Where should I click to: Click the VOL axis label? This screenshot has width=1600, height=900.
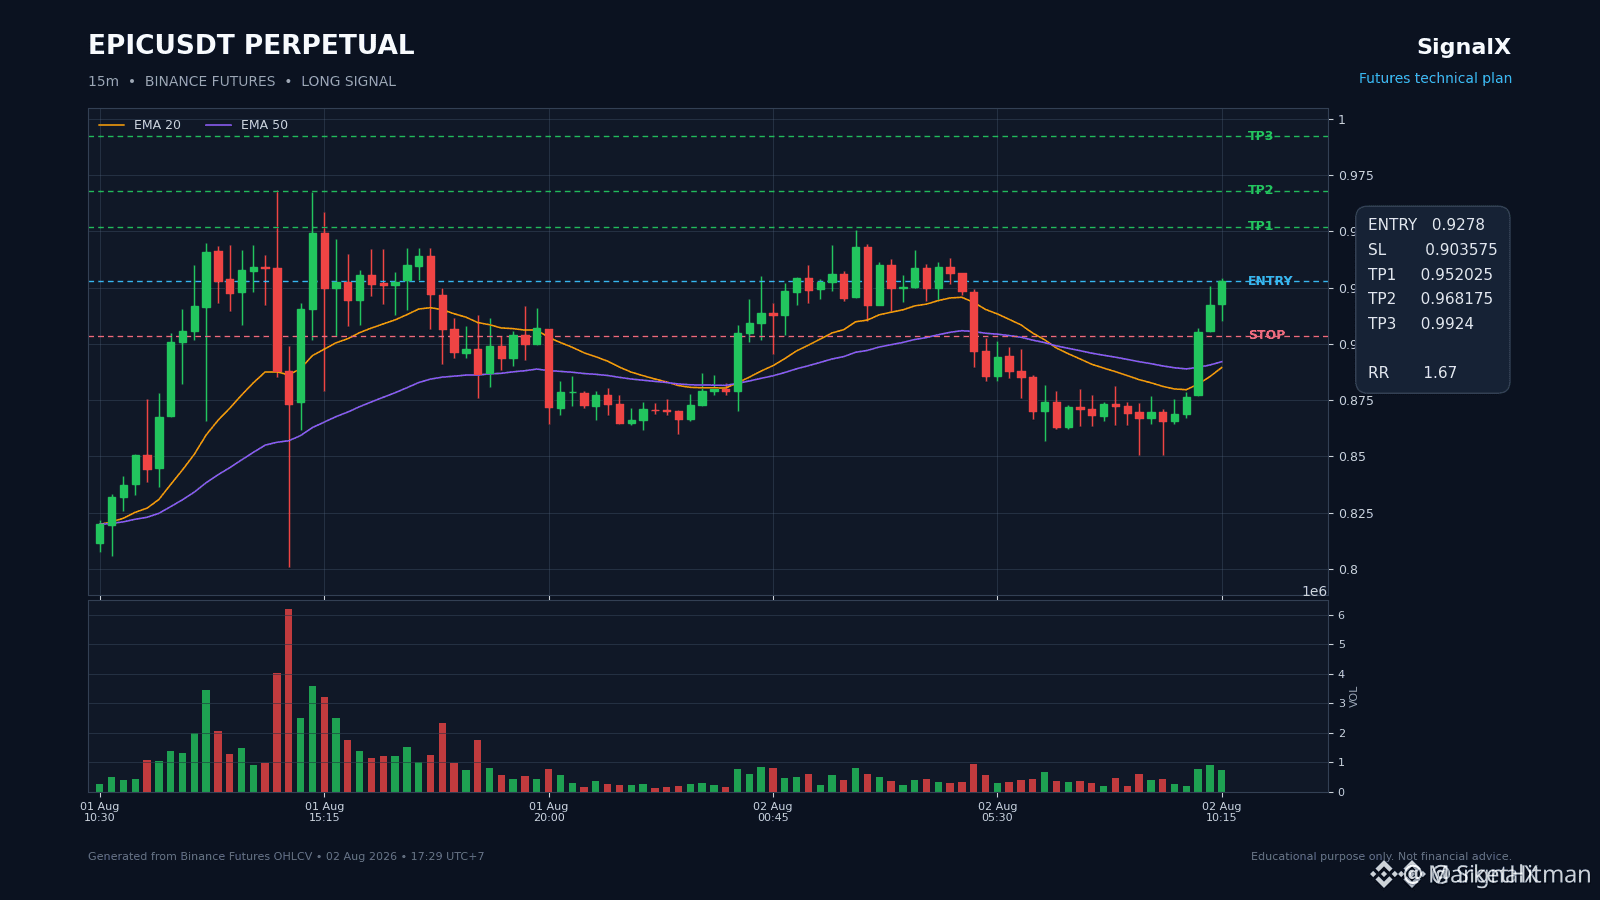click(1354, 697)
